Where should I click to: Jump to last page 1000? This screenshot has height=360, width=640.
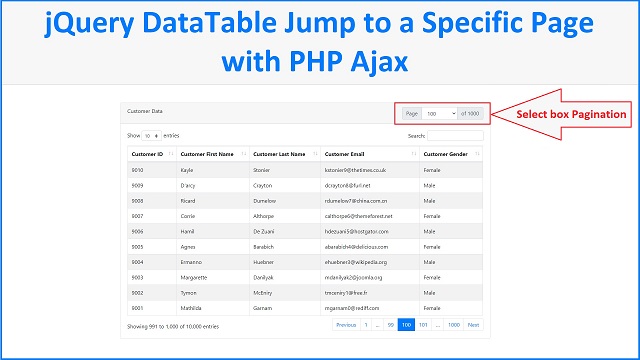(x=454, y=325)
